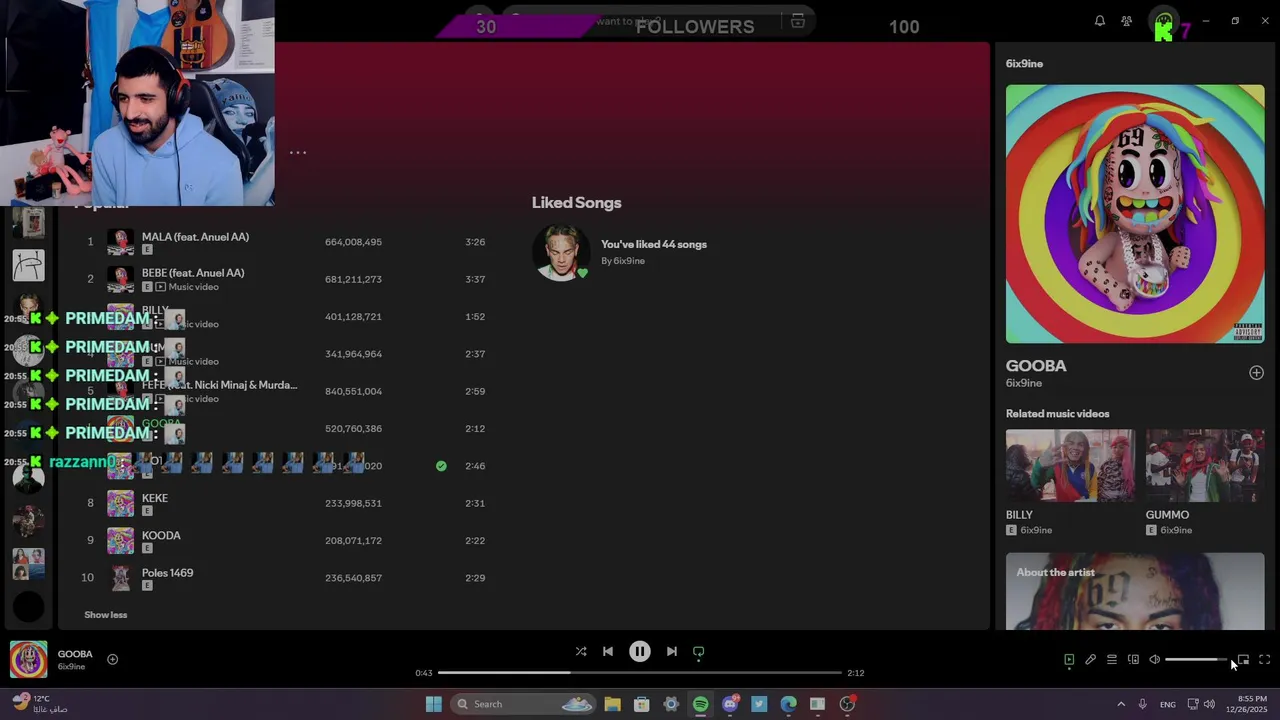Open Microsoft Store from the taskbar
This screenshot has height=720, width=1280.
coord(642,704)
